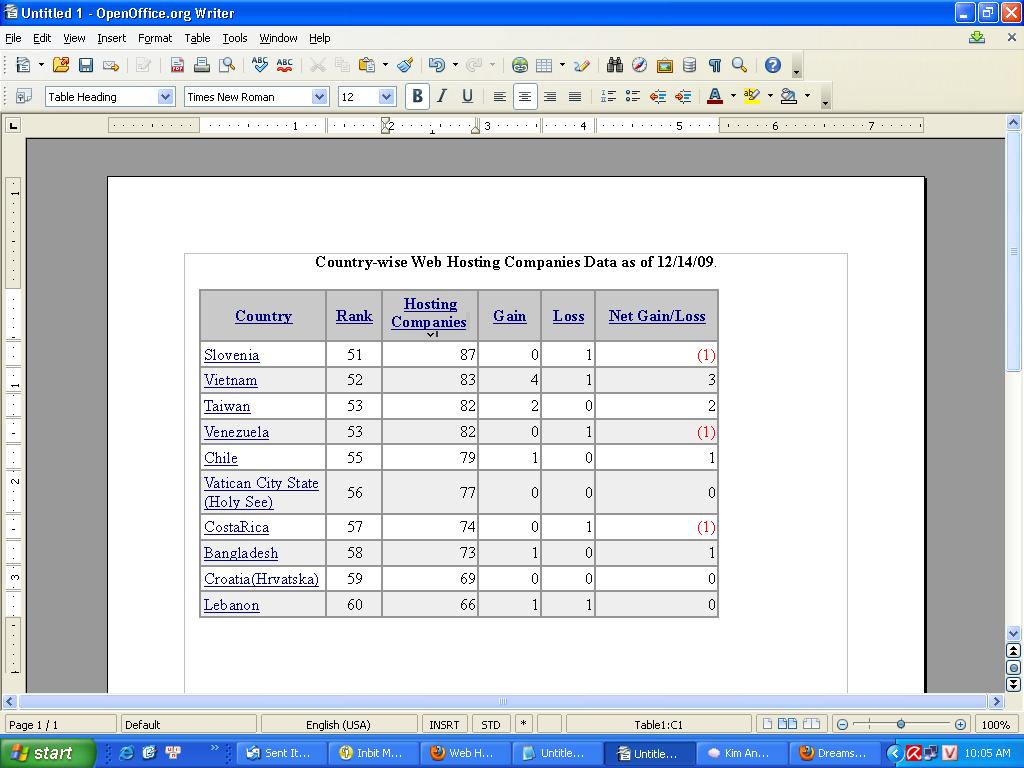Toggle Bullets list on/off
The width and height of the screenshot is (1024, 768).
pos(633,97)
